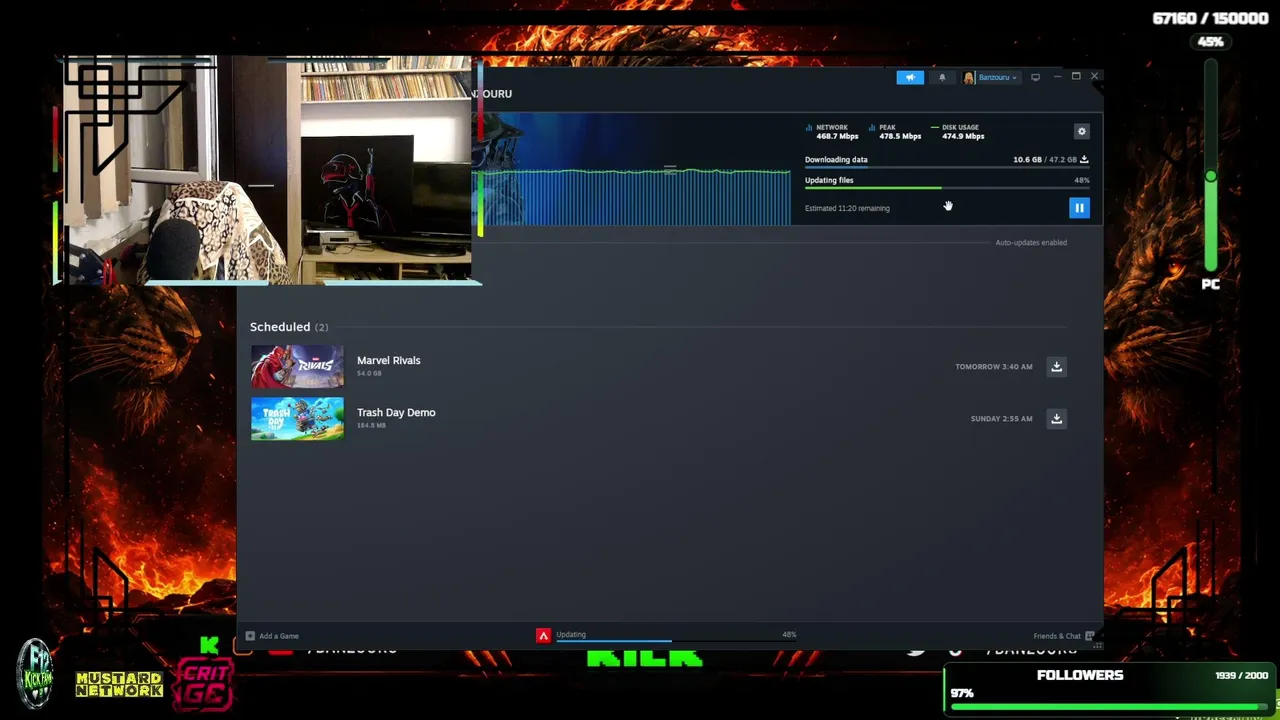Open download settings gear
This screenshot has width=1280, height=720.
pos(1081,131)
